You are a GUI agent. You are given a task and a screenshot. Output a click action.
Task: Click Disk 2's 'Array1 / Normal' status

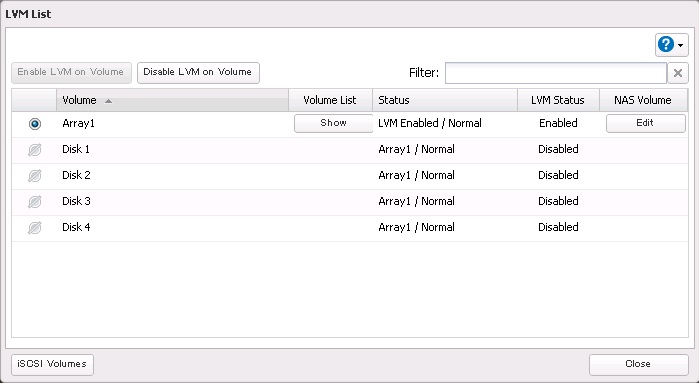pyautogui.click(x=416, y=175)
